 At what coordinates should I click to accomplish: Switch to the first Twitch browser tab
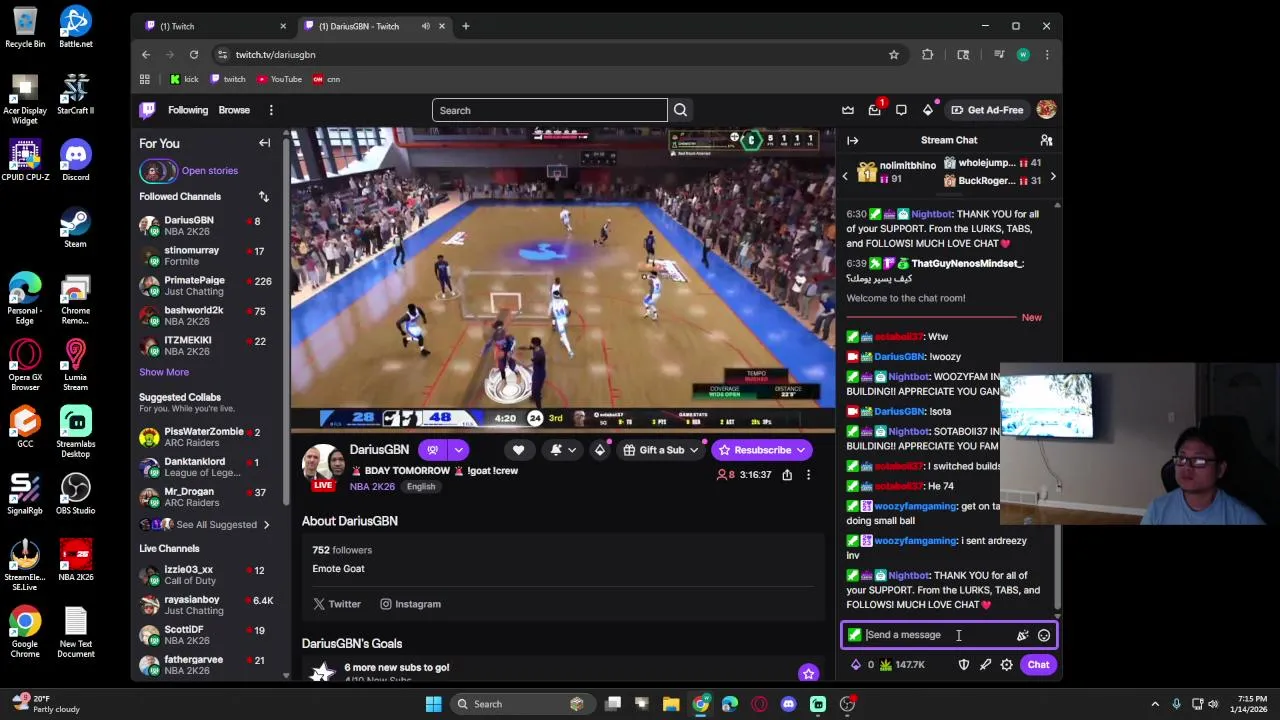pos(212,26)
